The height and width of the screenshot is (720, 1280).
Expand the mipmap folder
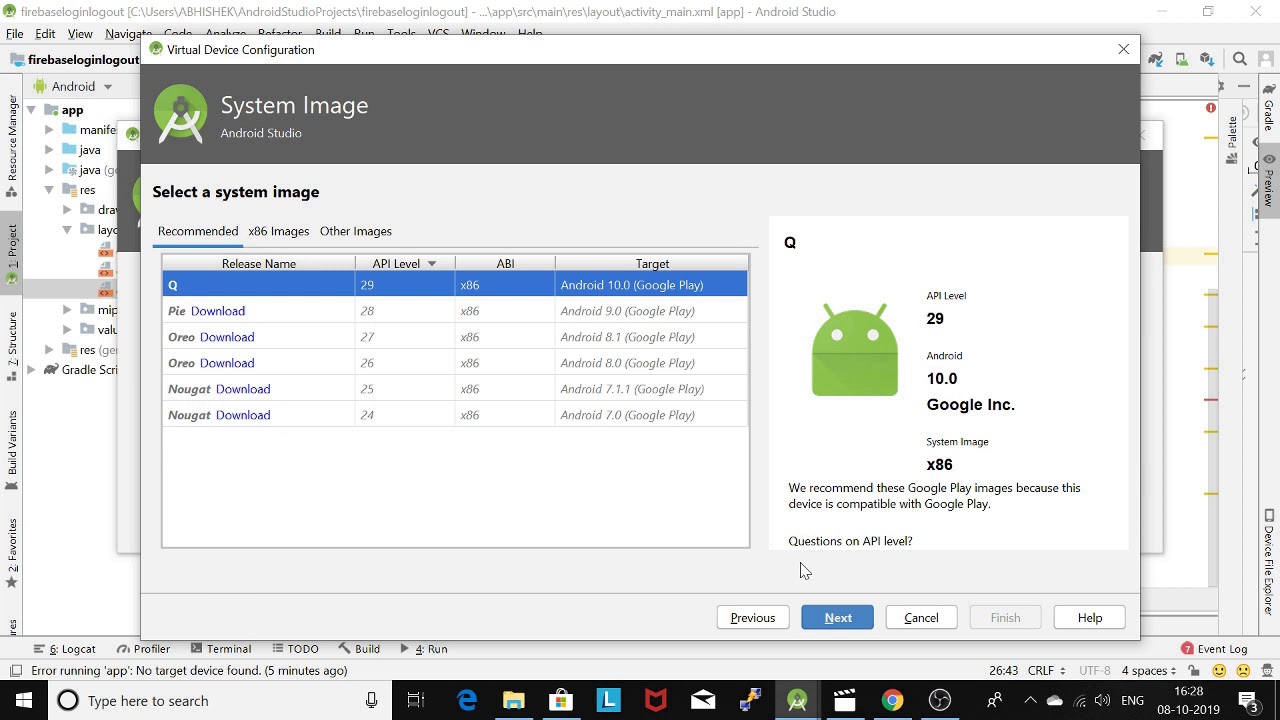(x=67, y=310)
